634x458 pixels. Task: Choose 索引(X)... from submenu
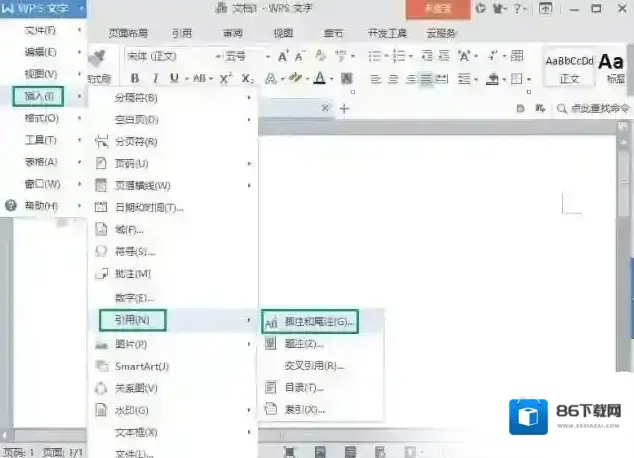(x=319, y=409)
